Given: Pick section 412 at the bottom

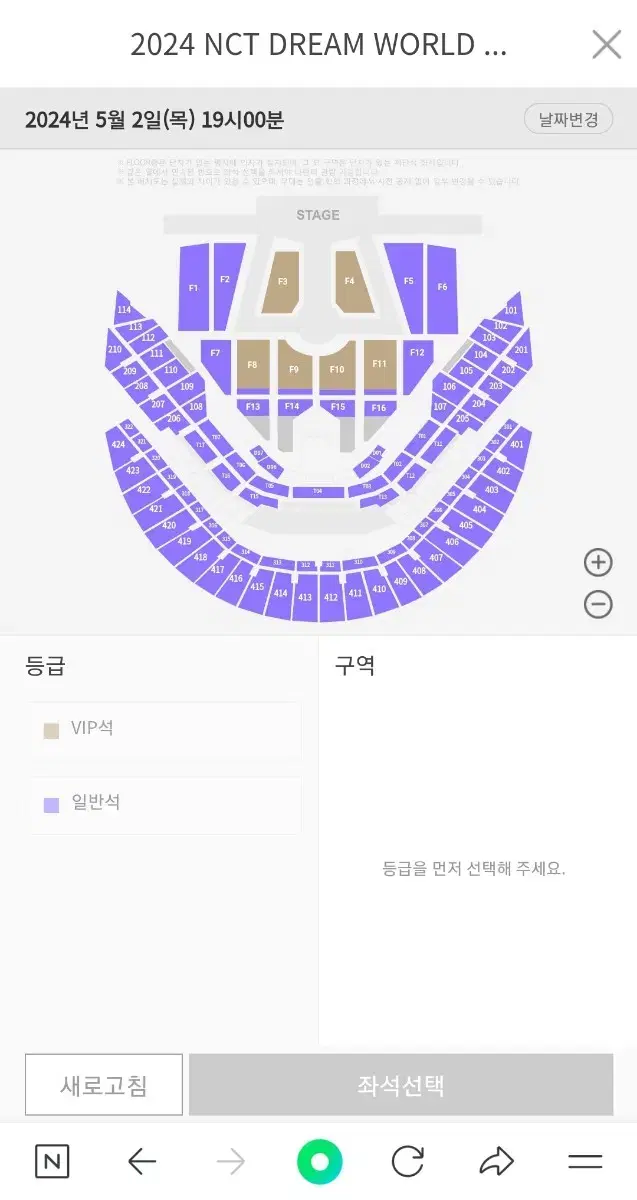Looking at the screenshot, I should (331, 596).
